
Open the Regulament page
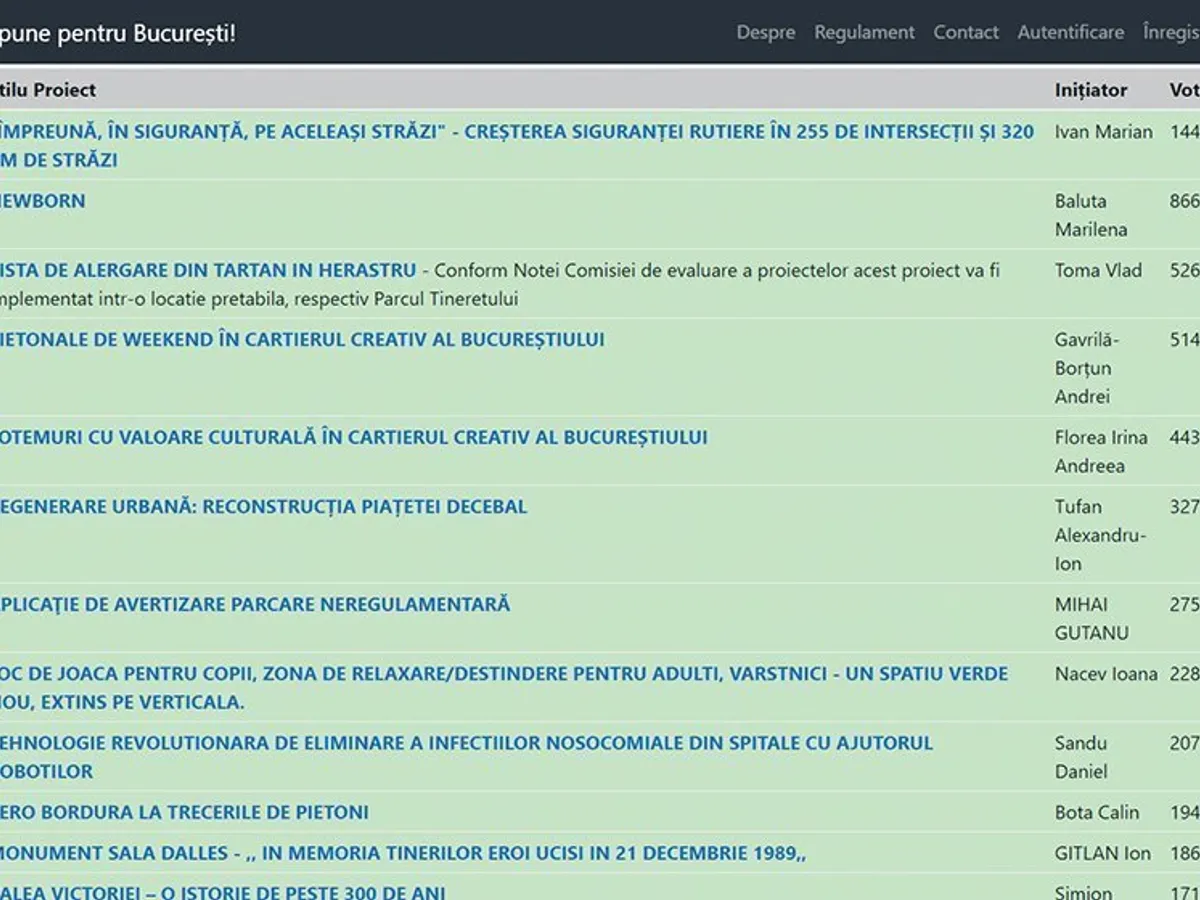click(x=864, y=32)
